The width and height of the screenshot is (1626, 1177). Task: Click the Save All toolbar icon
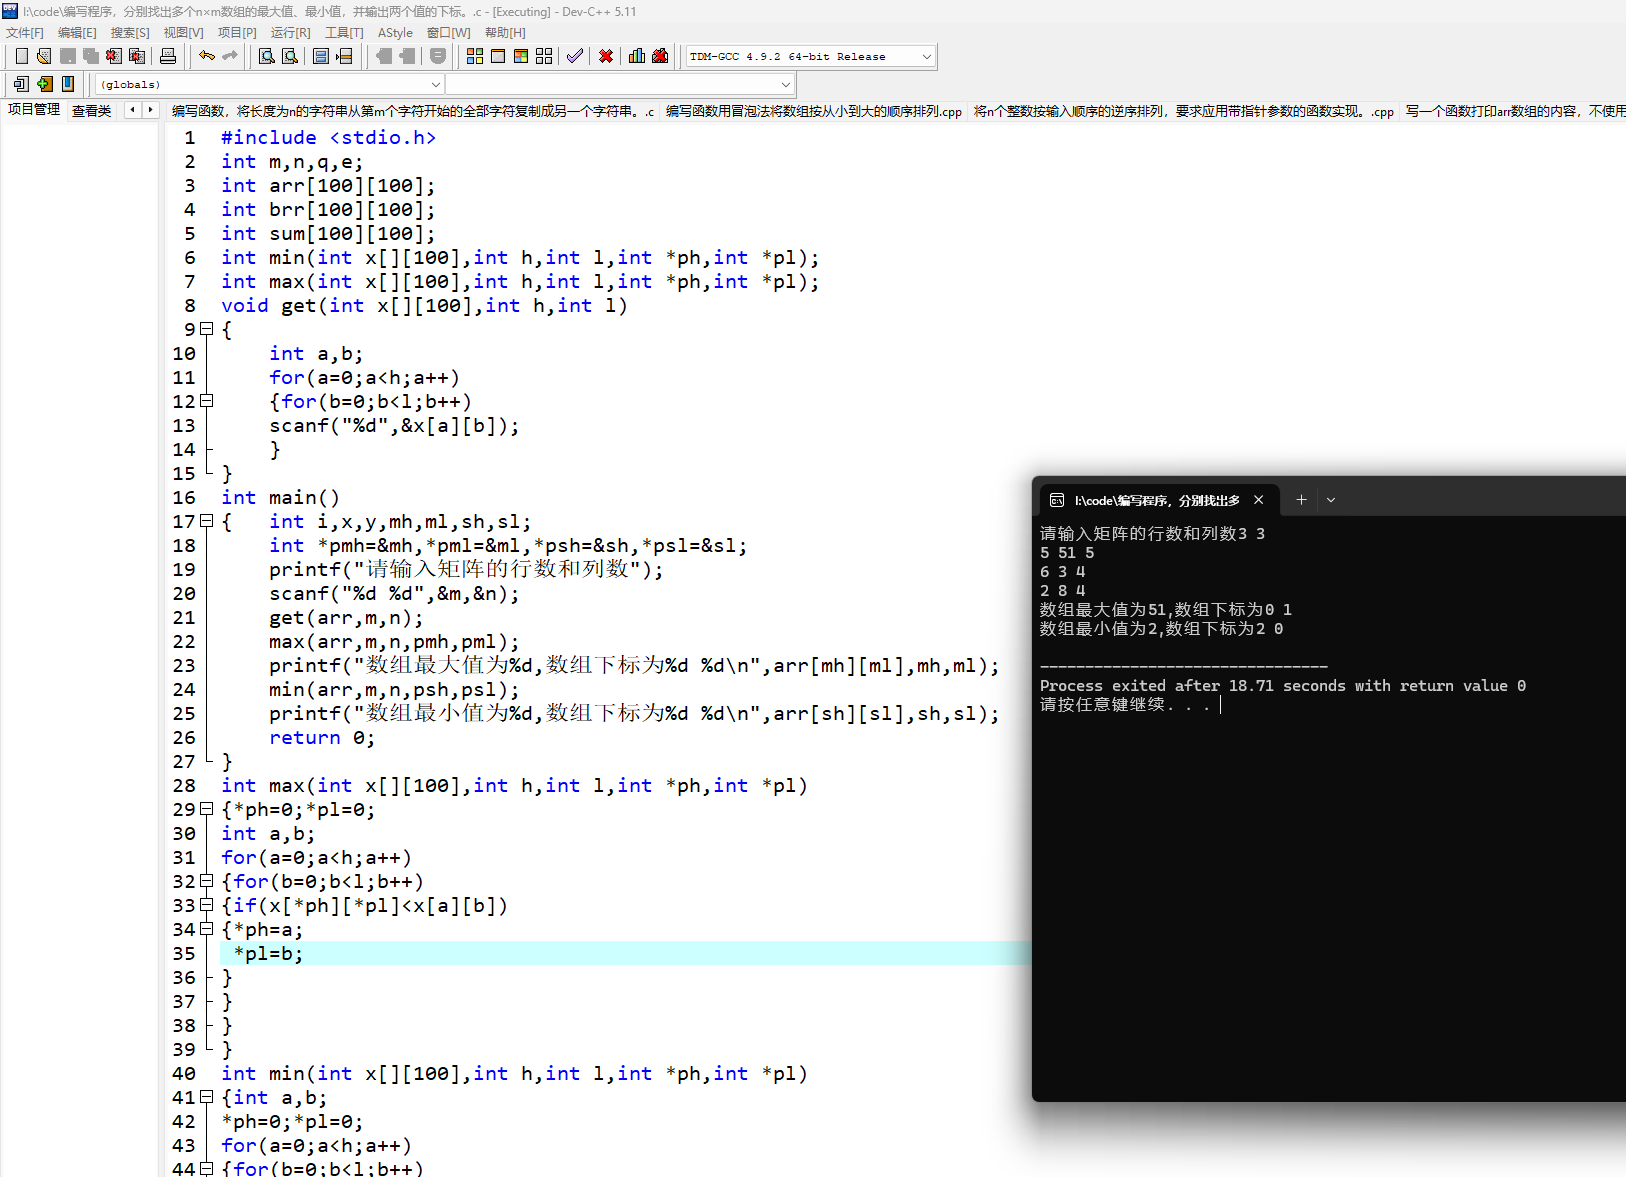91,56
